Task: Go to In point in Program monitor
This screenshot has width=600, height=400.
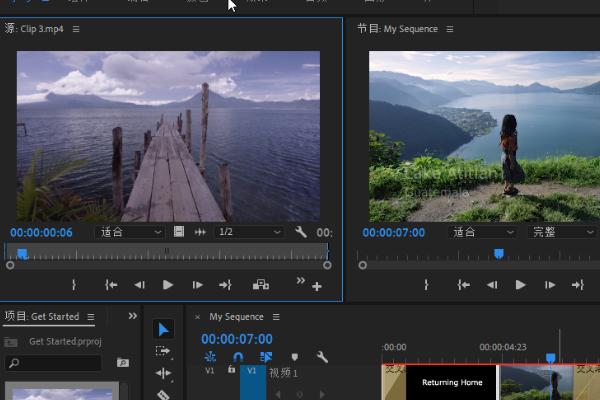Action: [x=463, y=285]
